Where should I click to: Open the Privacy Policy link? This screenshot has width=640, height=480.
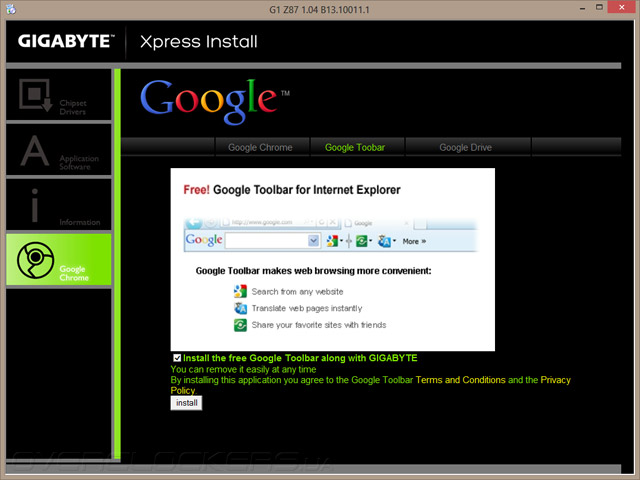point(555,380)
